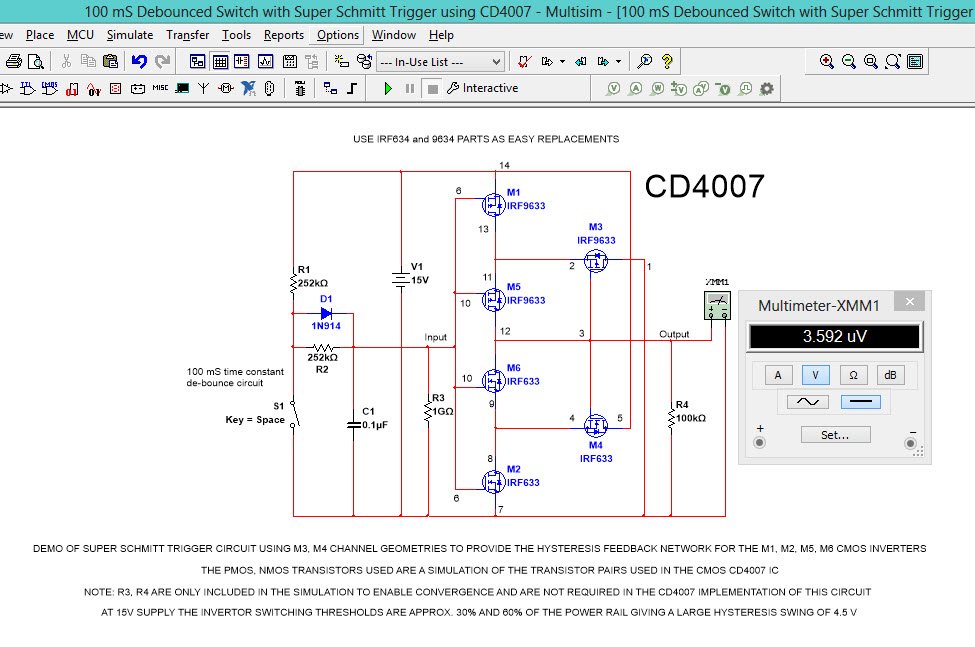Select the XMM1 multimeter instrument on schematic
The image size is (975, 647).
point(717,306)
